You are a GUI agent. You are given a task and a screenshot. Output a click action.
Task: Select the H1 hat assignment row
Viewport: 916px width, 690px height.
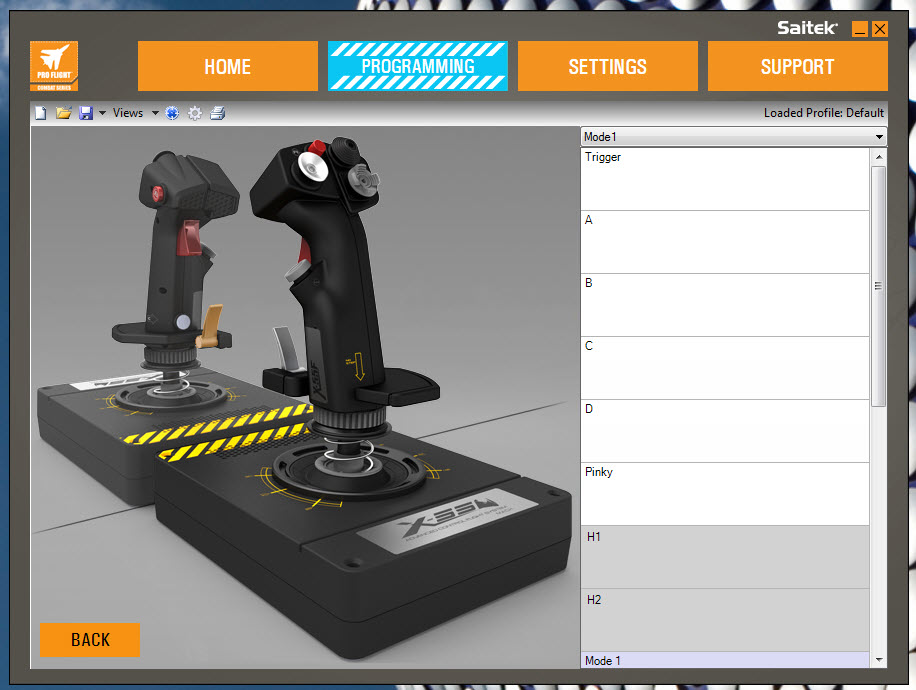tap(725, 557)
